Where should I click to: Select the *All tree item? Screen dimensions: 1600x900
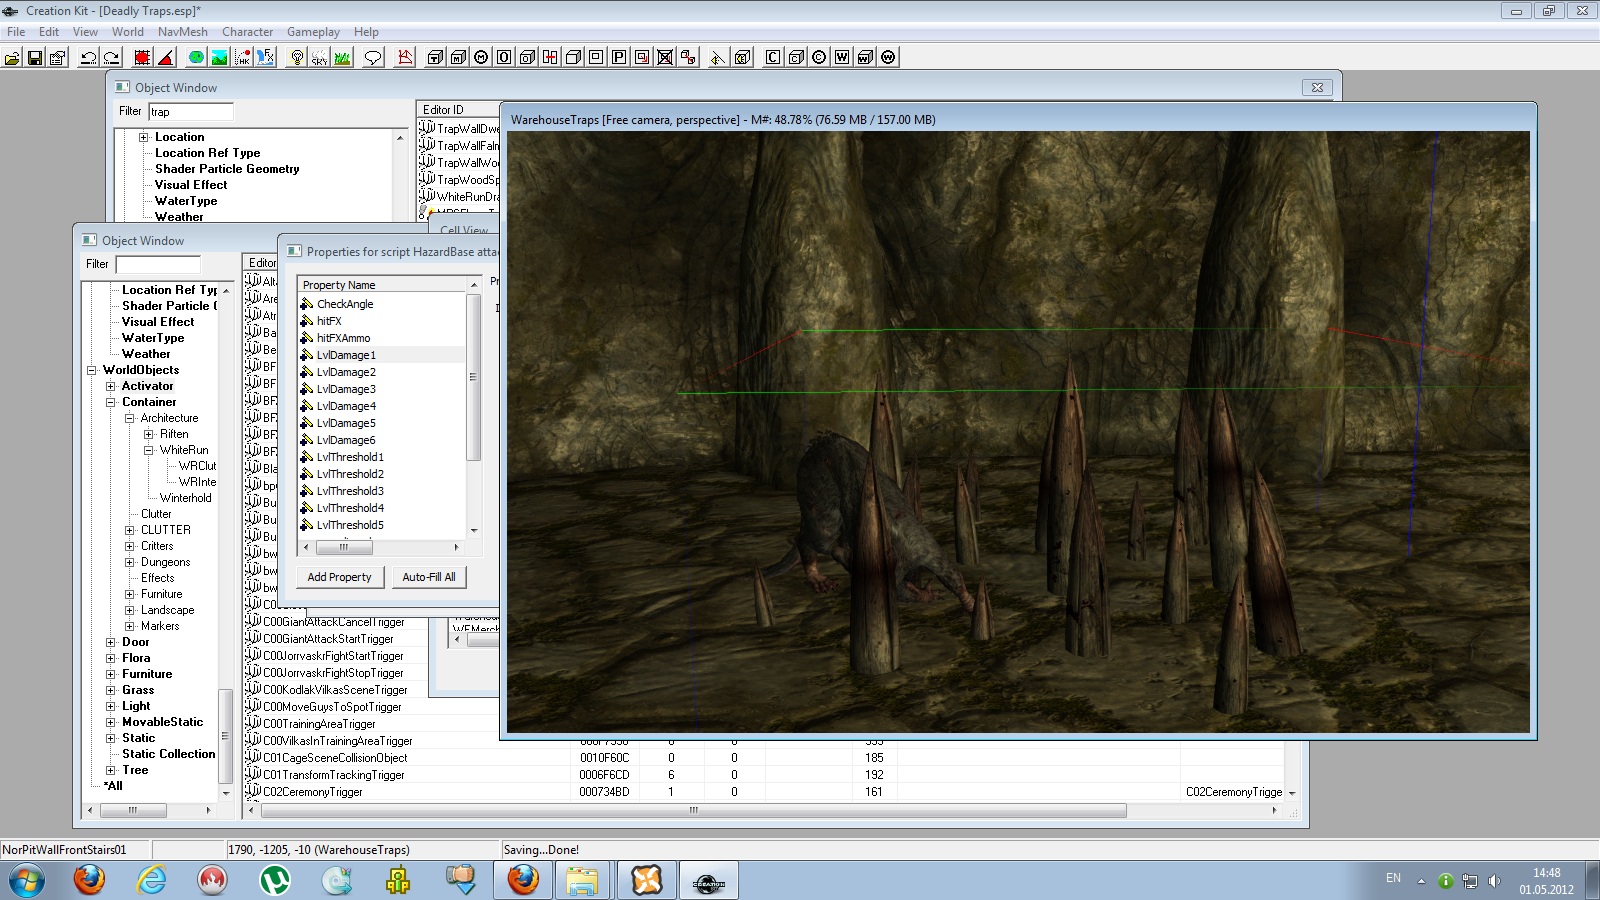click(113, 786)
